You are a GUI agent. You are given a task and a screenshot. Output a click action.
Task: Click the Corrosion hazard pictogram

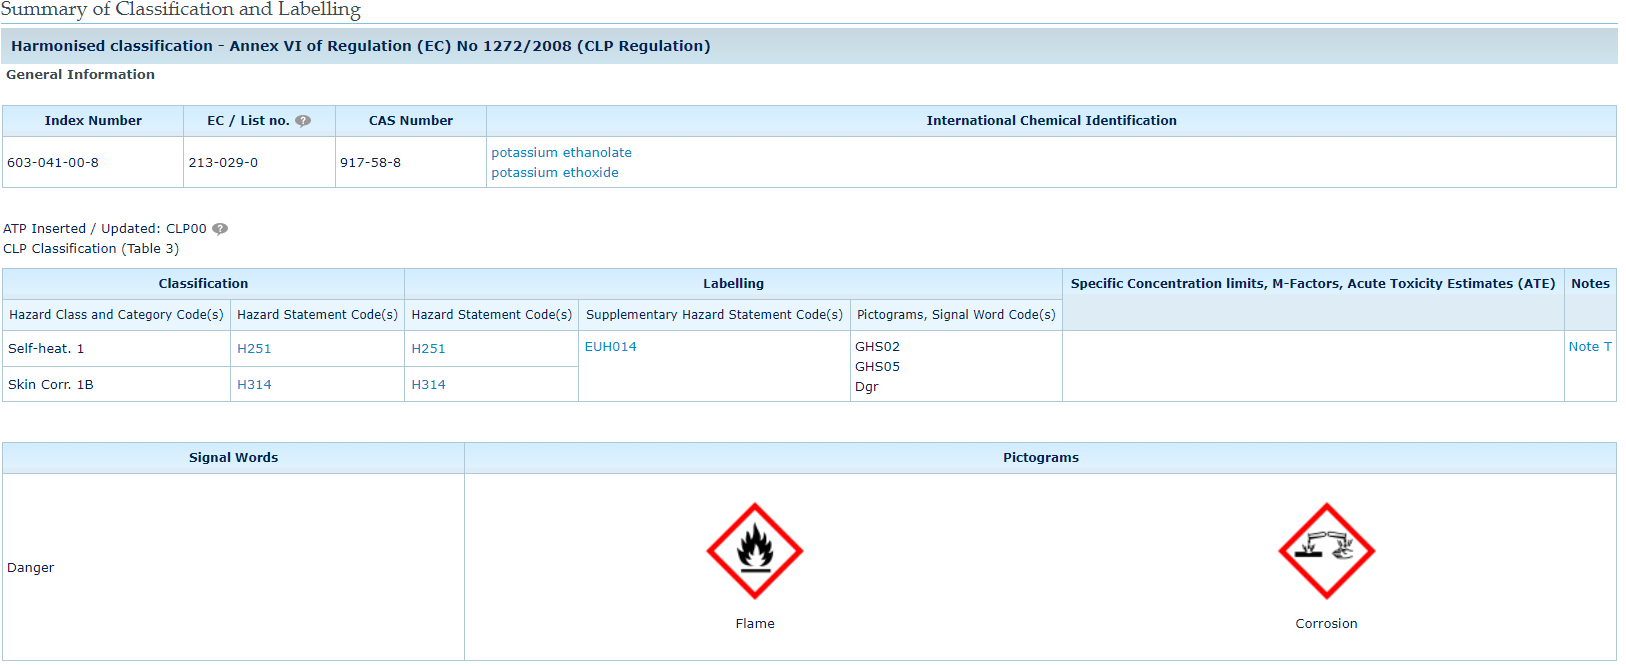[x=1327, y=551]
